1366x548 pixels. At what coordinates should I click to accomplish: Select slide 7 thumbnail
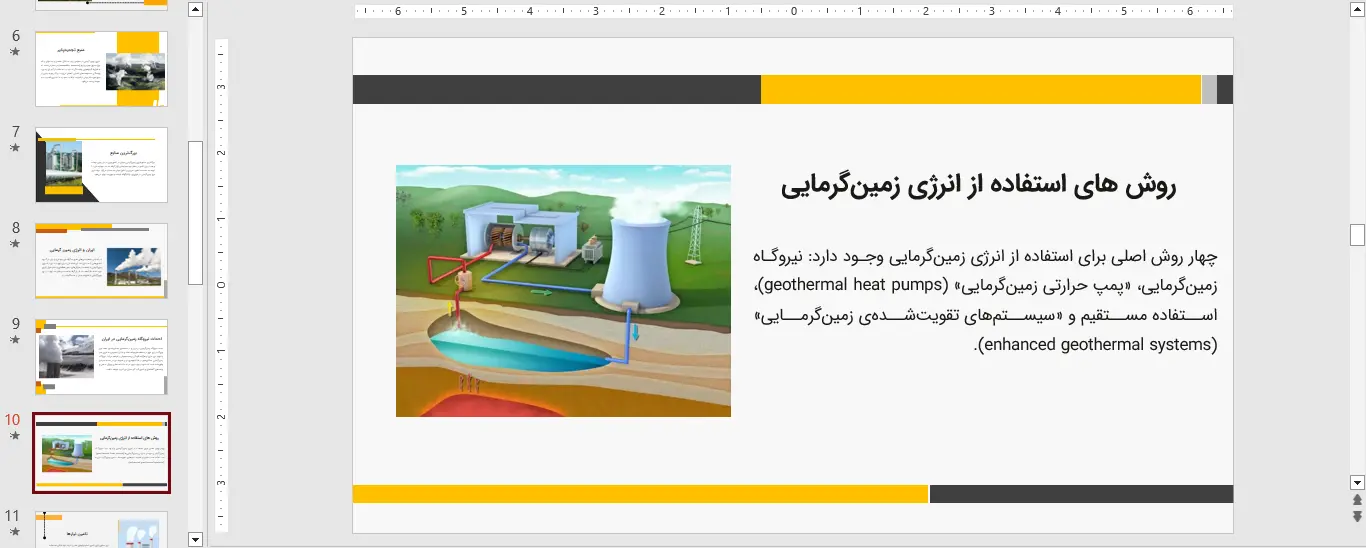click(x=101, y=165)
